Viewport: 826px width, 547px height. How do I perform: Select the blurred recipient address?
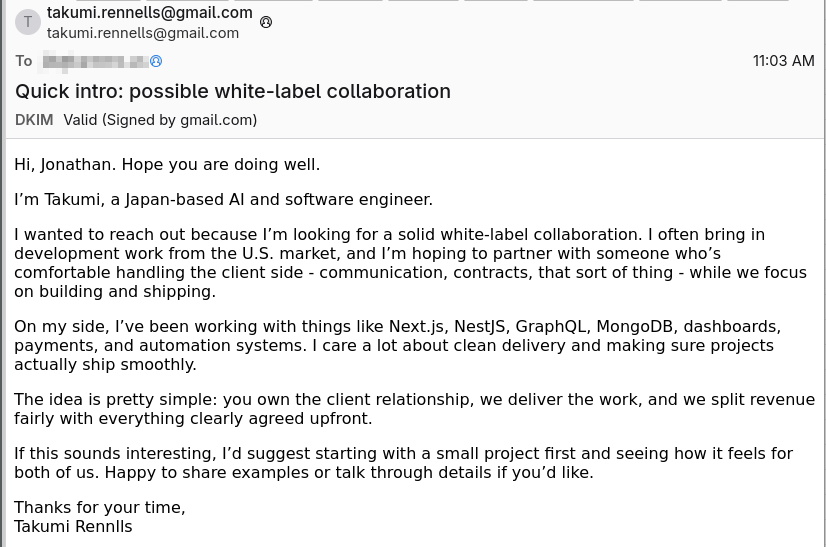[93, 61]
